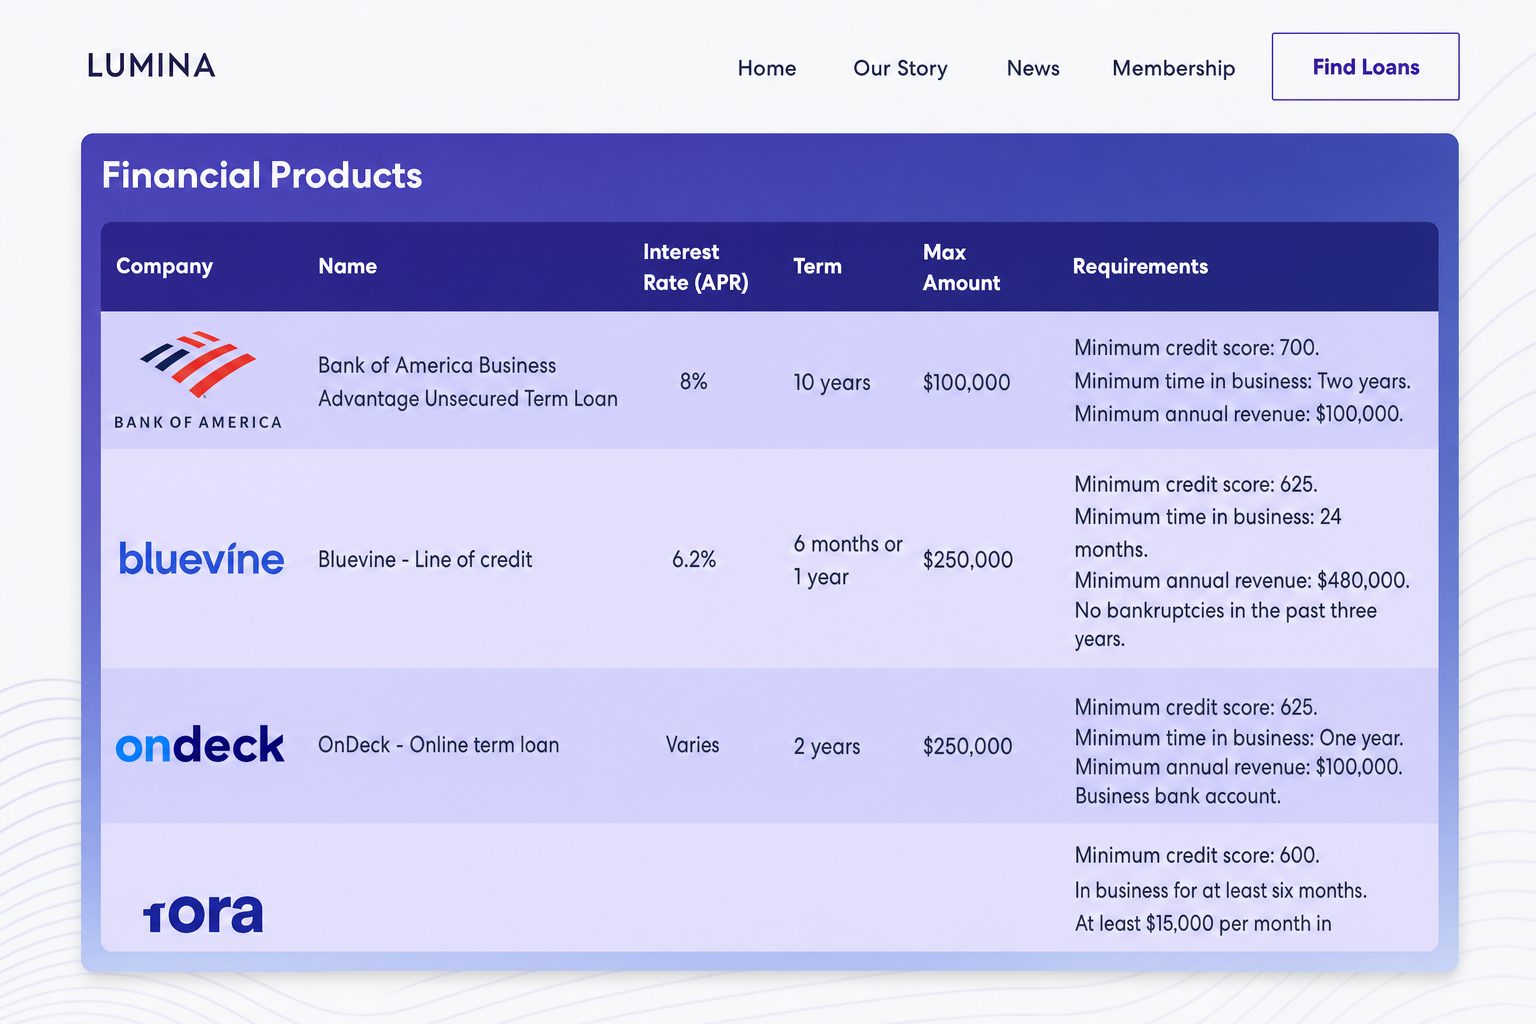Click Minimum time in business: 24 months
Screen dimensions: 1536x1024
(1208, 533)
